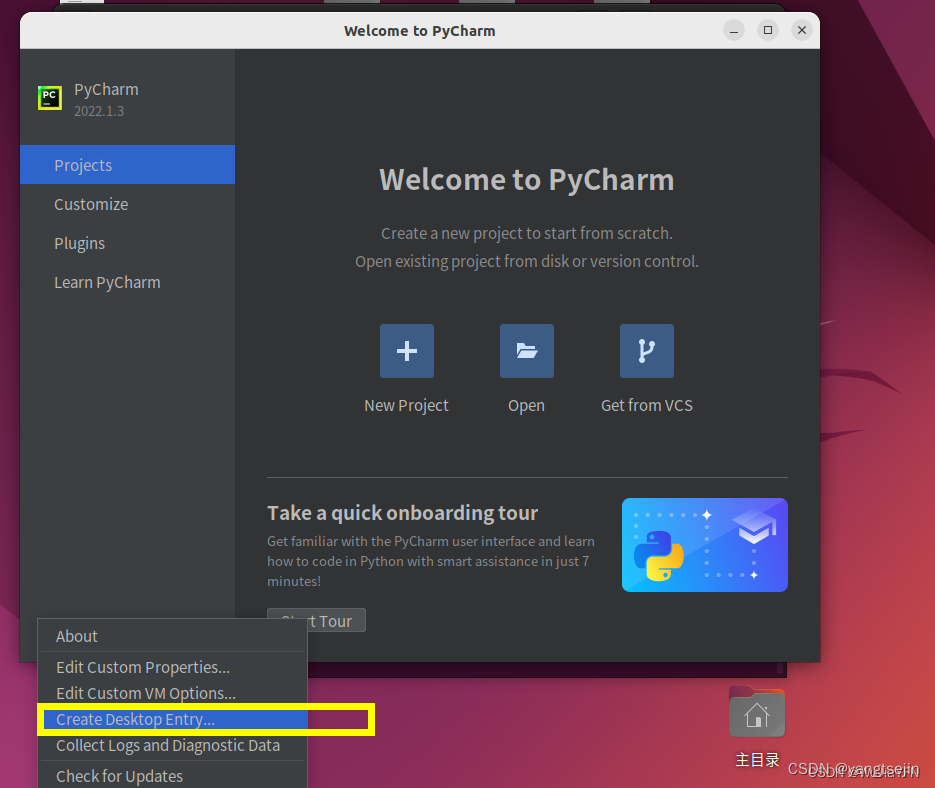
Task: Switch to the Customize section
Action: 128,204
